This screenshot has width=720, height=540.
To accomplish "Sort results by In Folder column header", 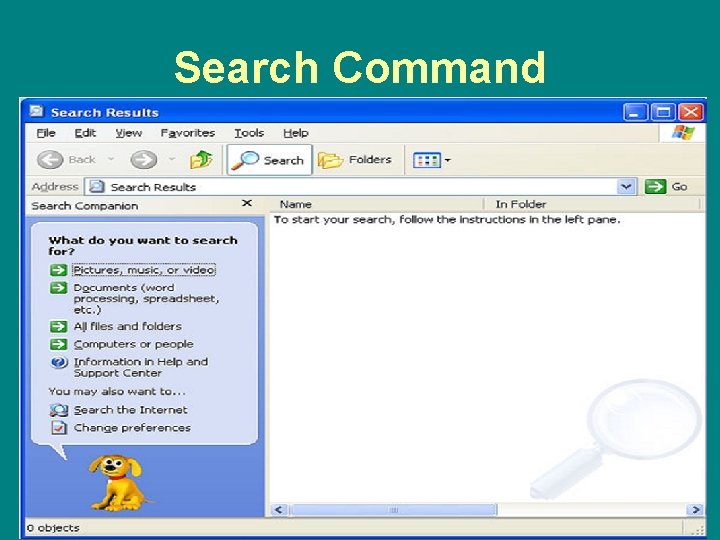I will [x=592, y=204].
